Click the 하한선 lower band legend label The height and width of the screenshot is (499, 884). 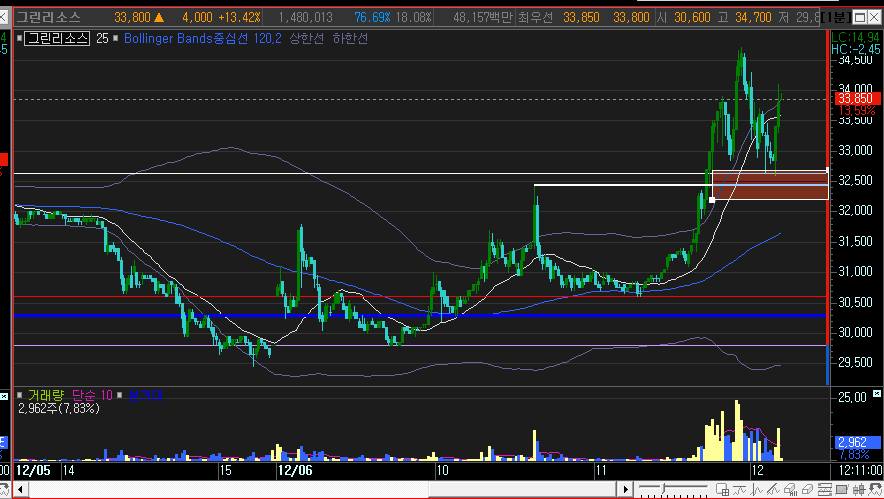click(350, 38)
